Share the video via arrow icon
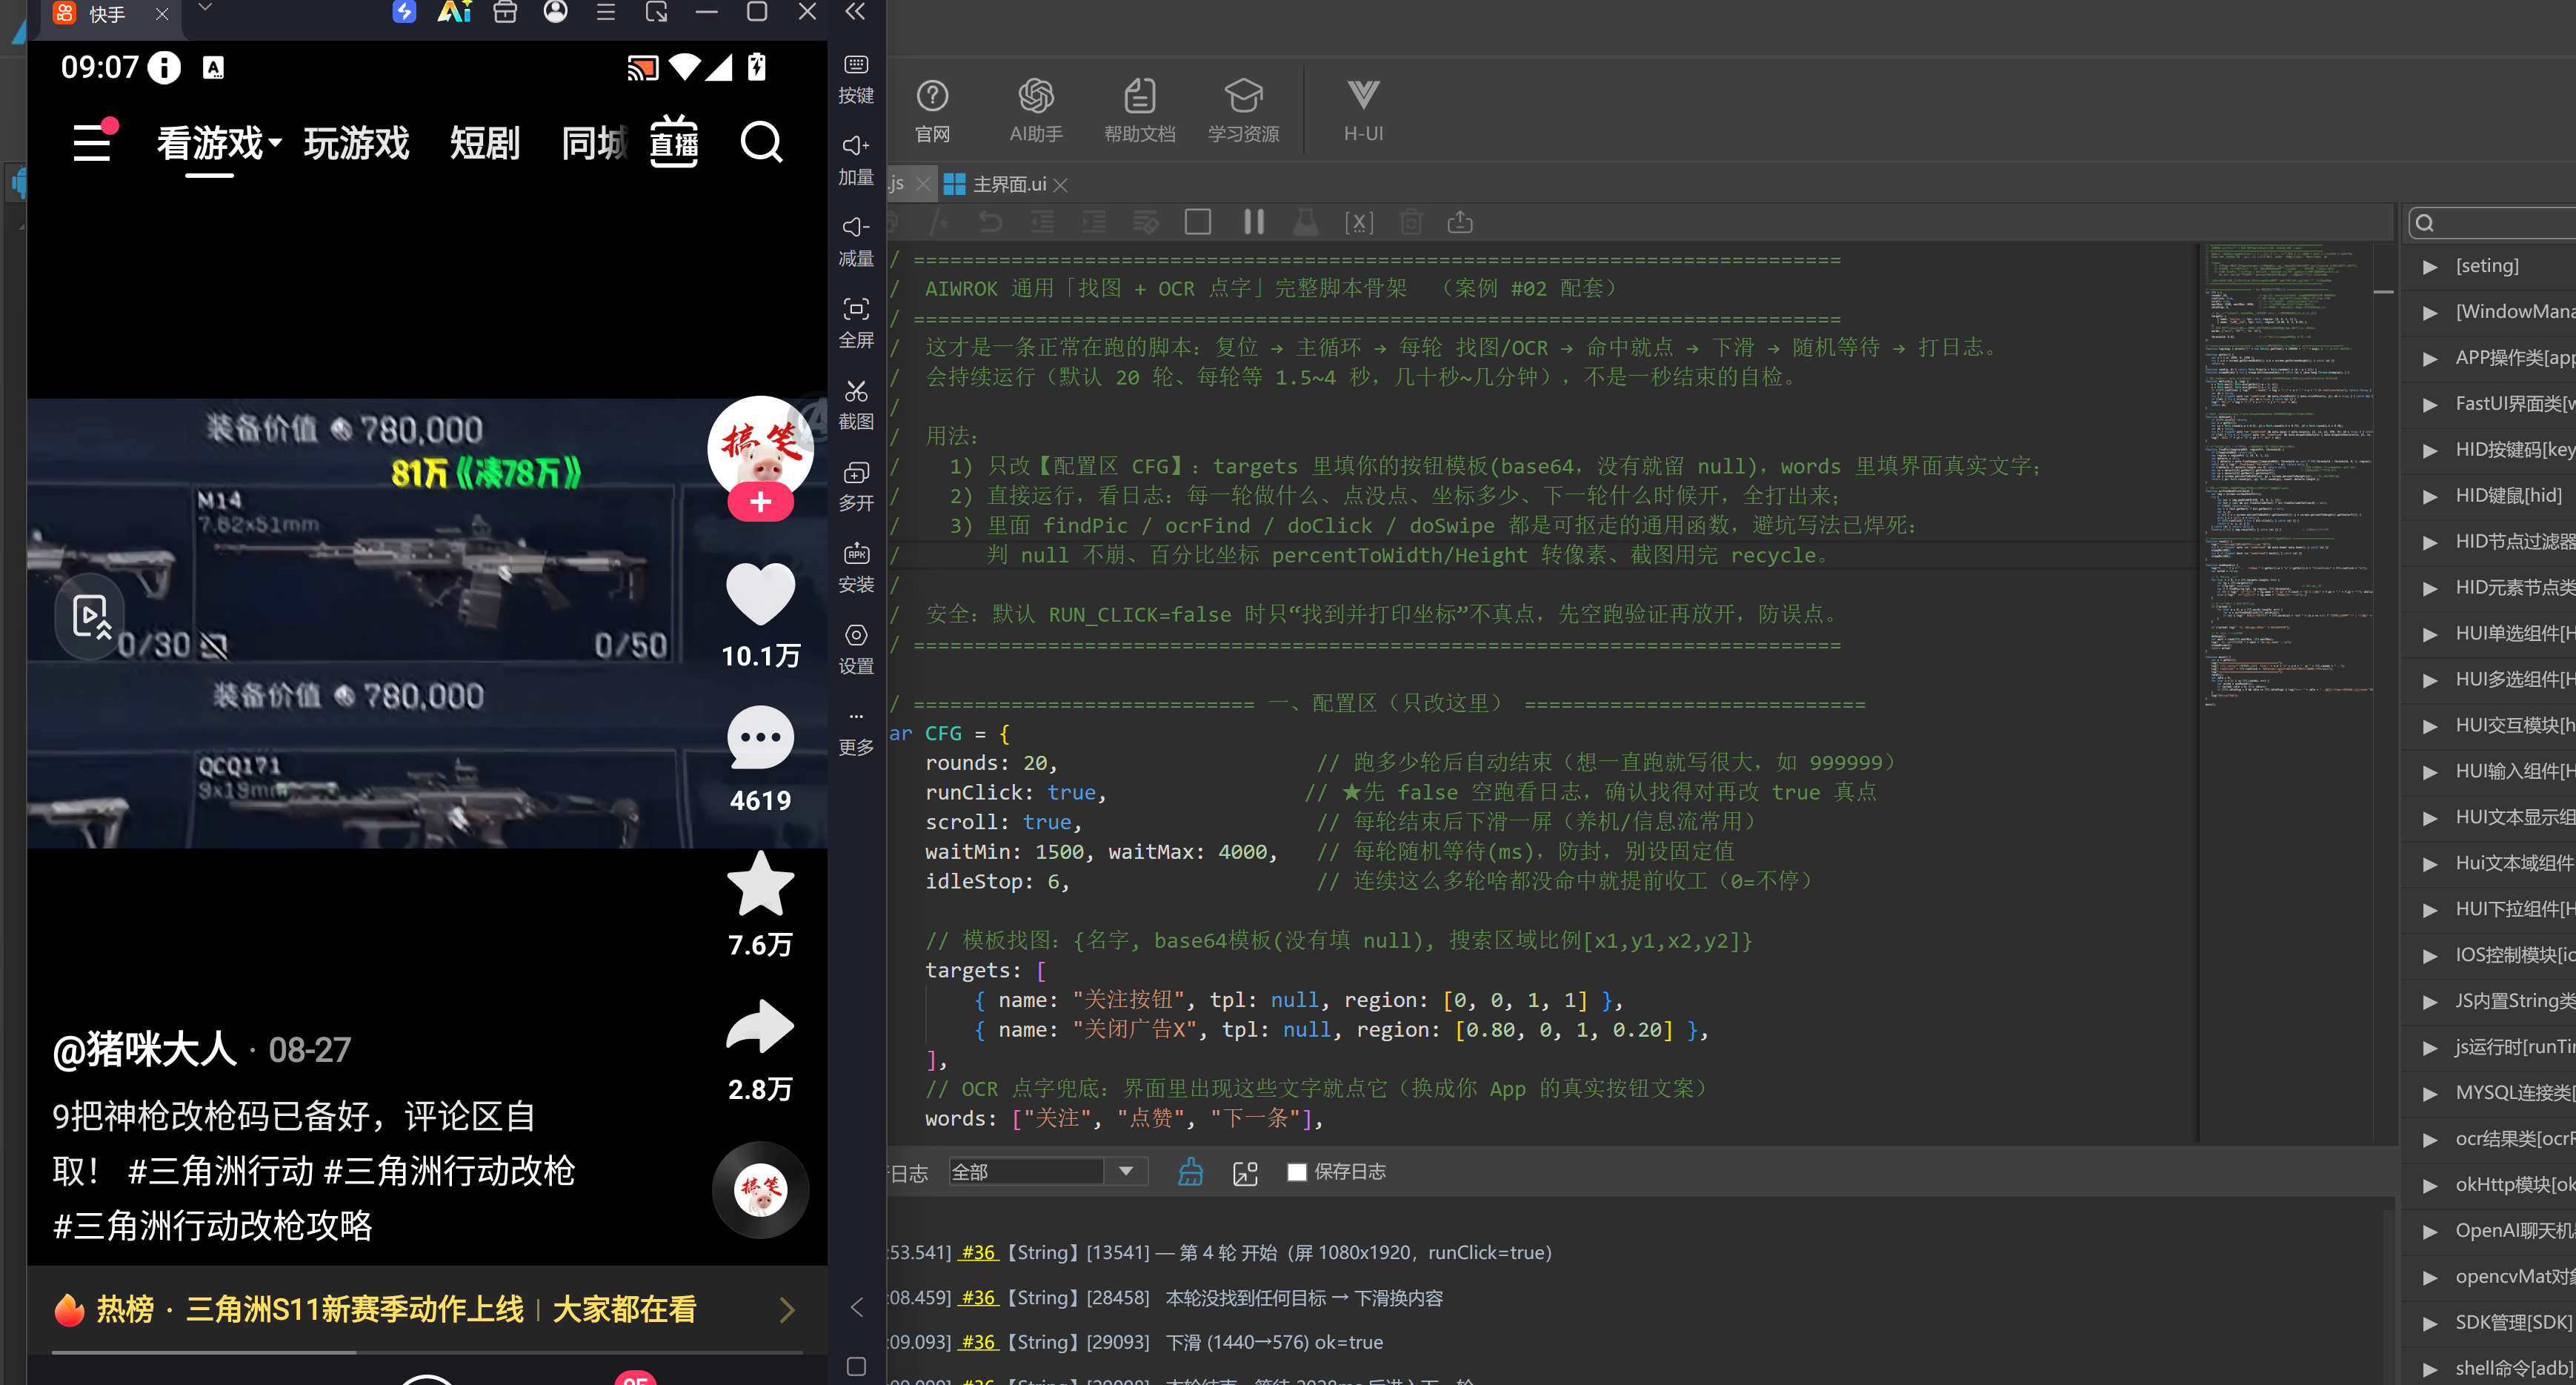The width and height of the screenshot is (2576, 1385). pos(760,1026)
